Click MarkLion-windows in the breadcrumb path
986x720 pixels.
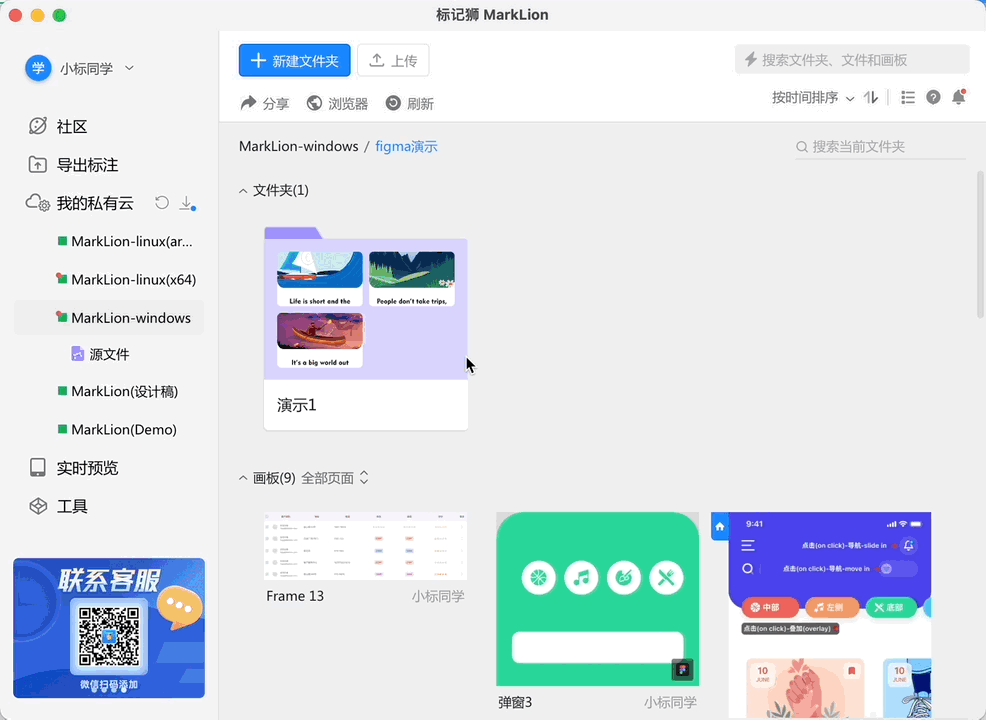click(298, 146)
